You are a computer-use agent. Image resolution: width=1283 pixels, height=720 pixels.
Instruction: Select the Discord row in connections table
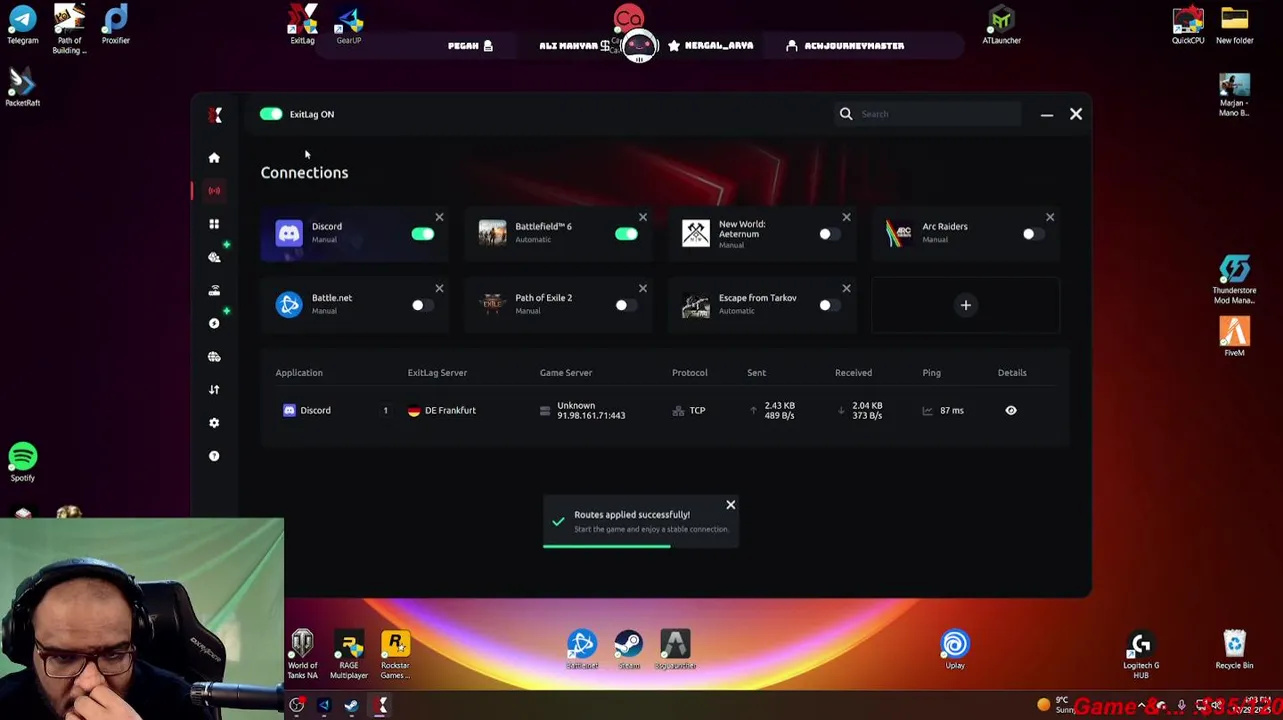coord(665,410)
